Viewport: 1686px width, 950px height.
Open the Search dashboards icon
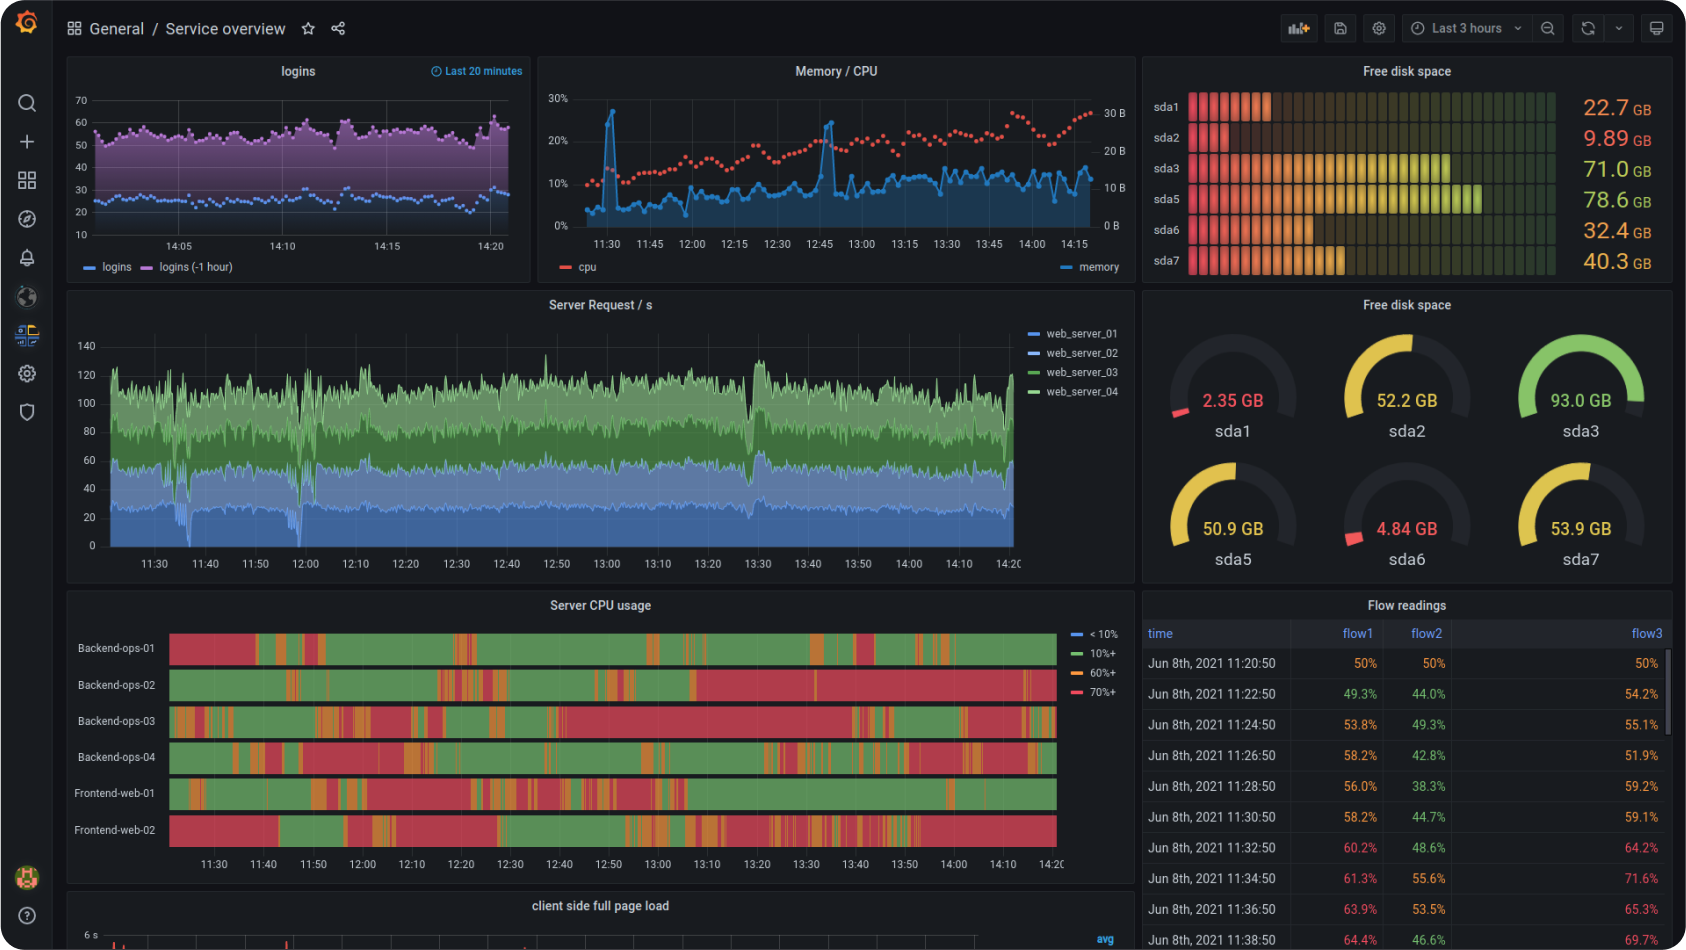[x=27, y=103]
